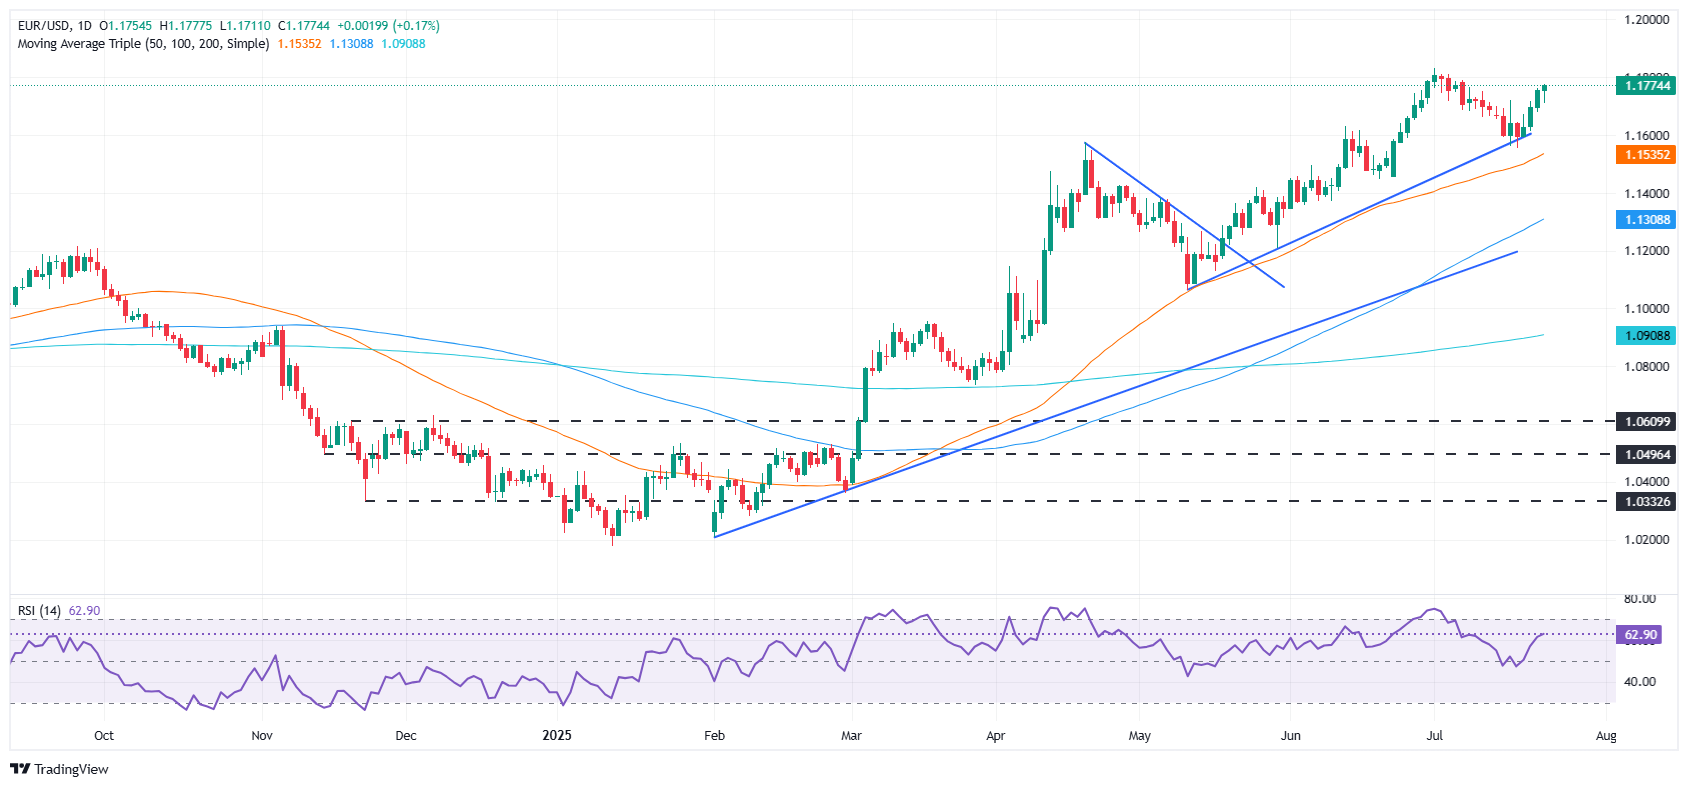The height and width of the screenshot is (787, 1688).
Task: Select the black 1.03326 level price tag
Action: (1646, 501)
